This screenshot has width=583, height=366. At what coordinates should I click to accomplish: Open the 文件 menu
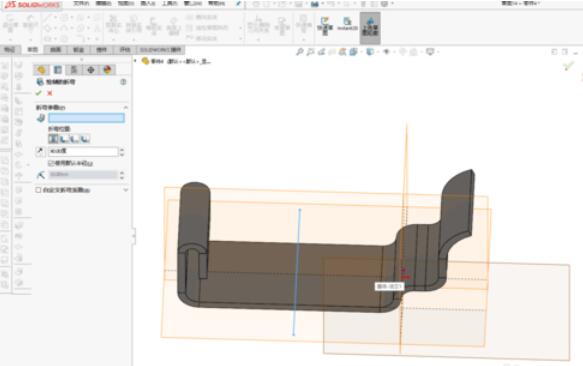[81, 4]
